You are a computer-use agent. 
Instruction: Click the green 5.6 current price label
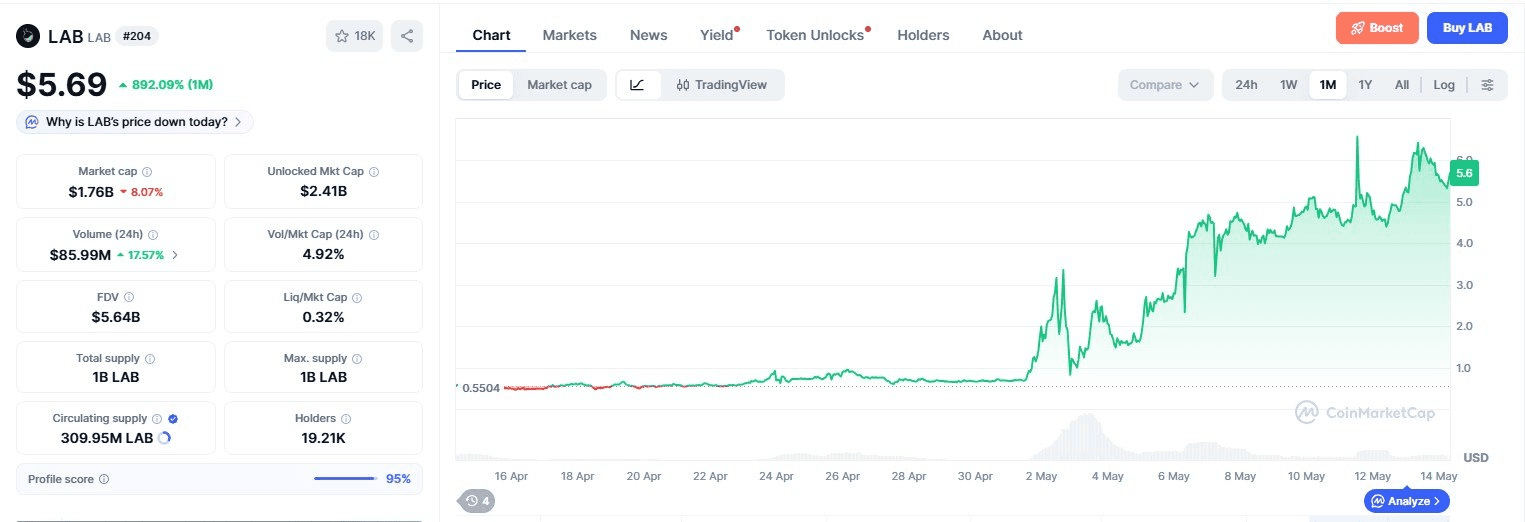pyautogui.click(x=1464, y=173)
